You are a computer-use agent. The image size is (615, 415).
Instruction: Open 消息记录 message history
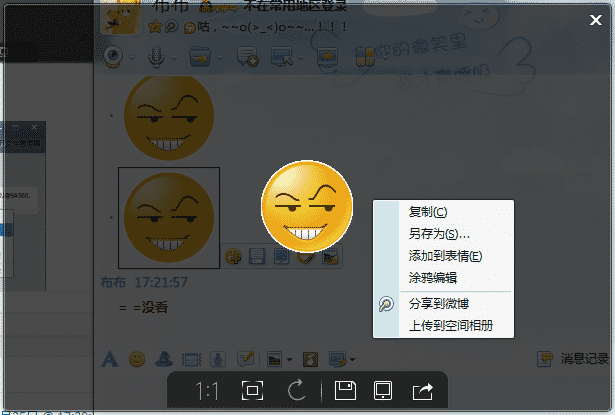coord(573,359)
